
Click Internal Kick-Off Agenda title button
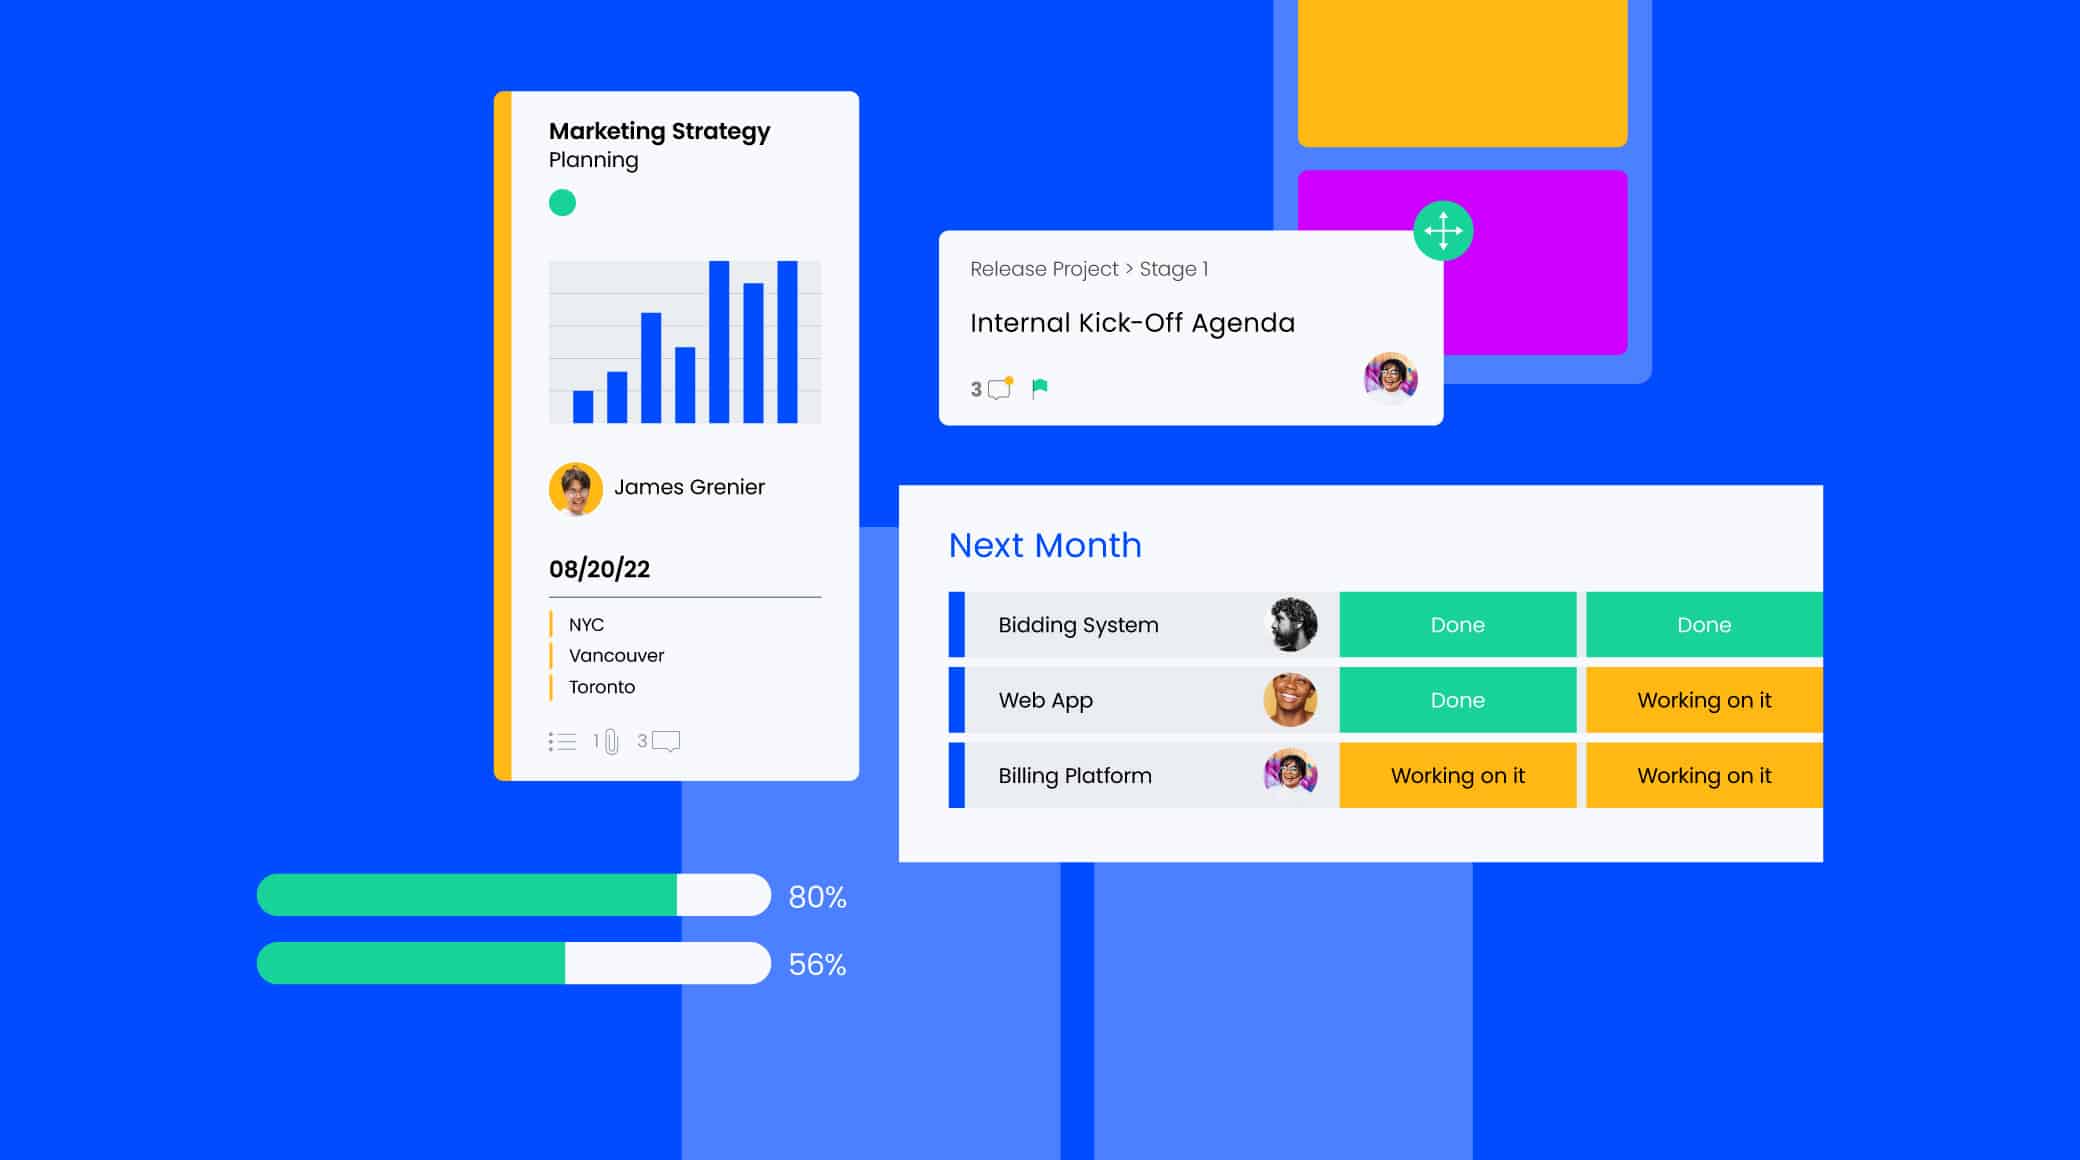(1133, 321)
